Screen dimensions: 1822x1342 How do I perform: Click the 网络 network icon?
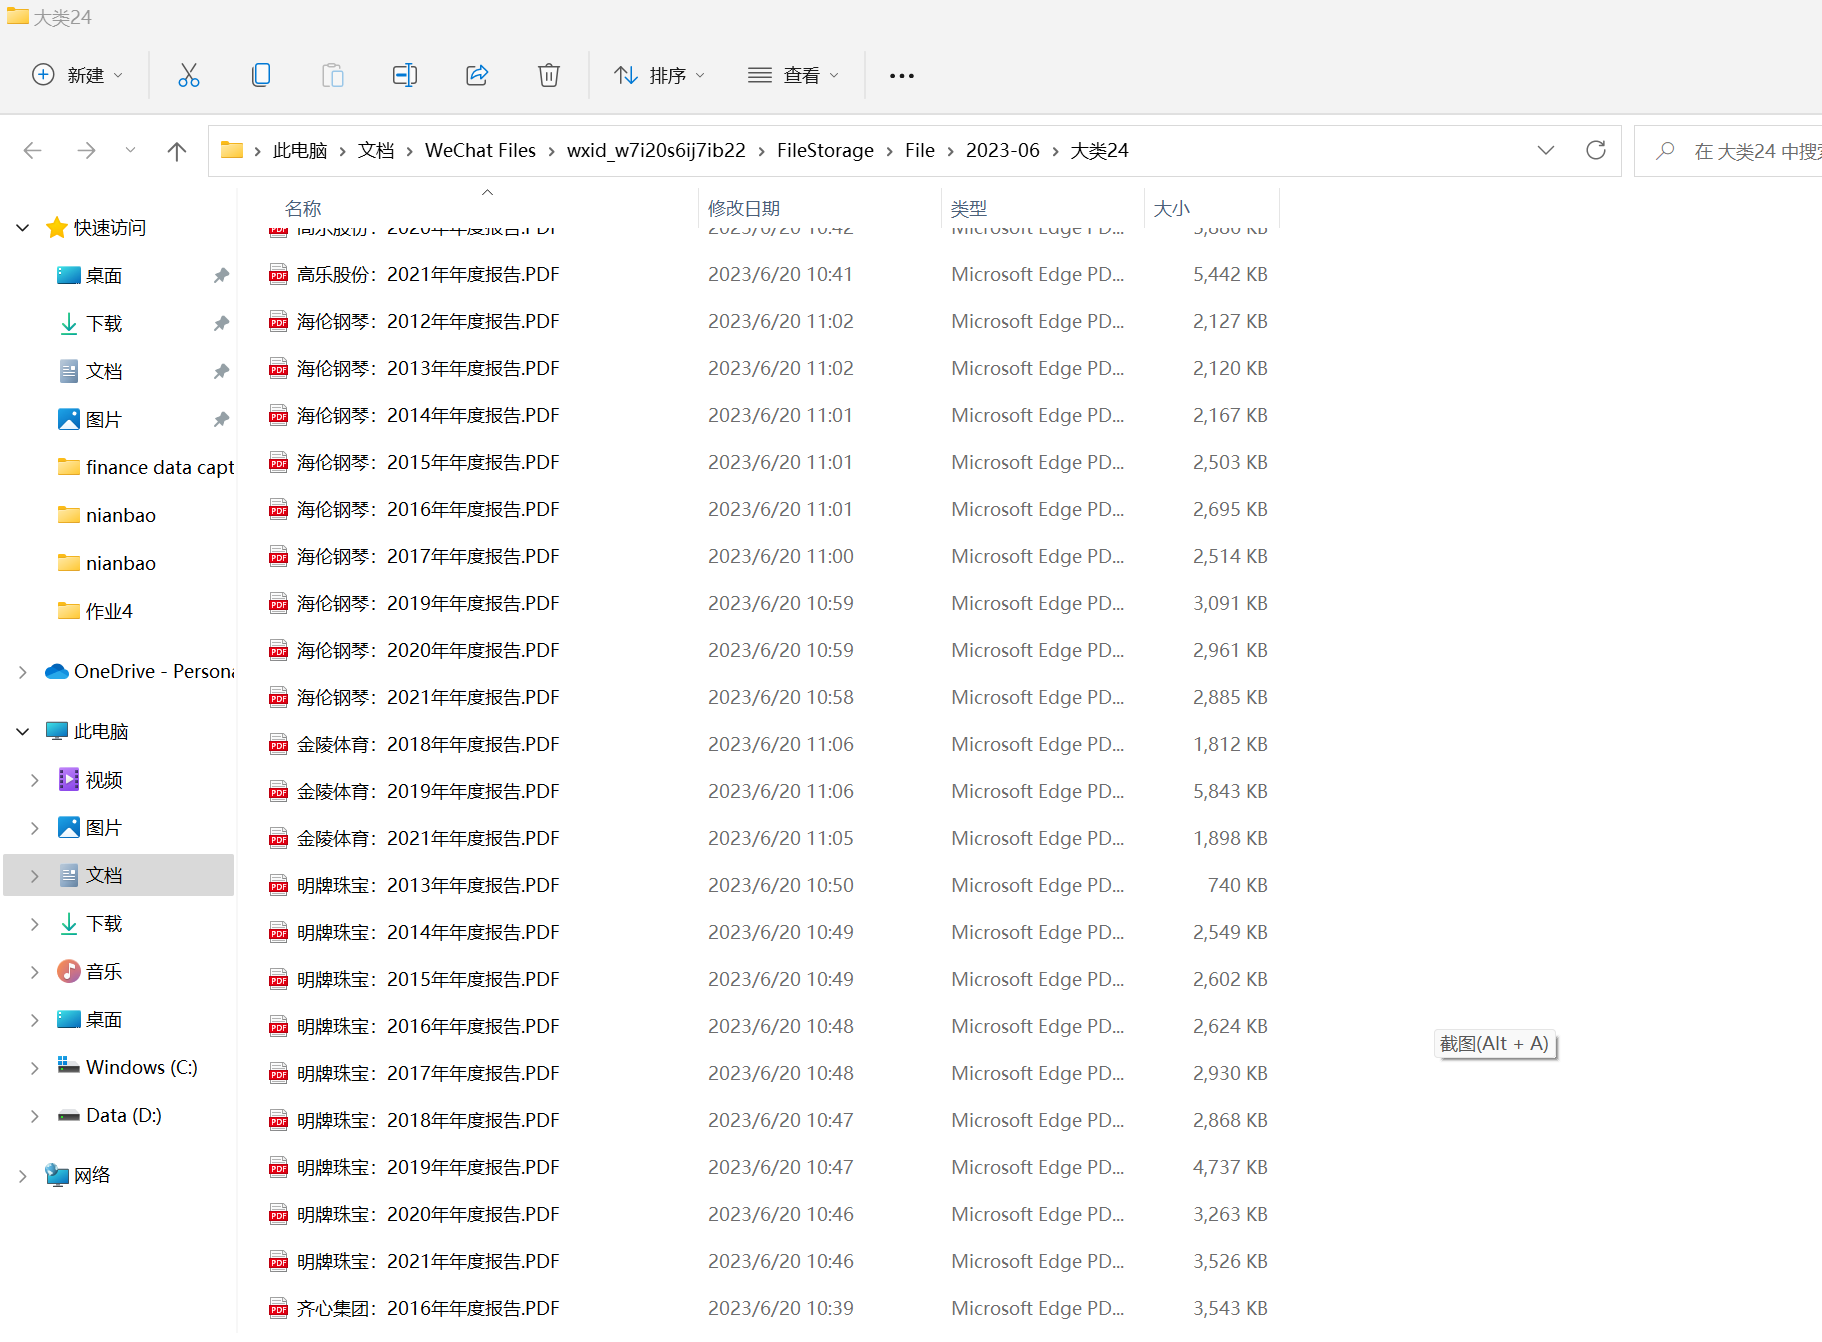(x=57, y=1175)
